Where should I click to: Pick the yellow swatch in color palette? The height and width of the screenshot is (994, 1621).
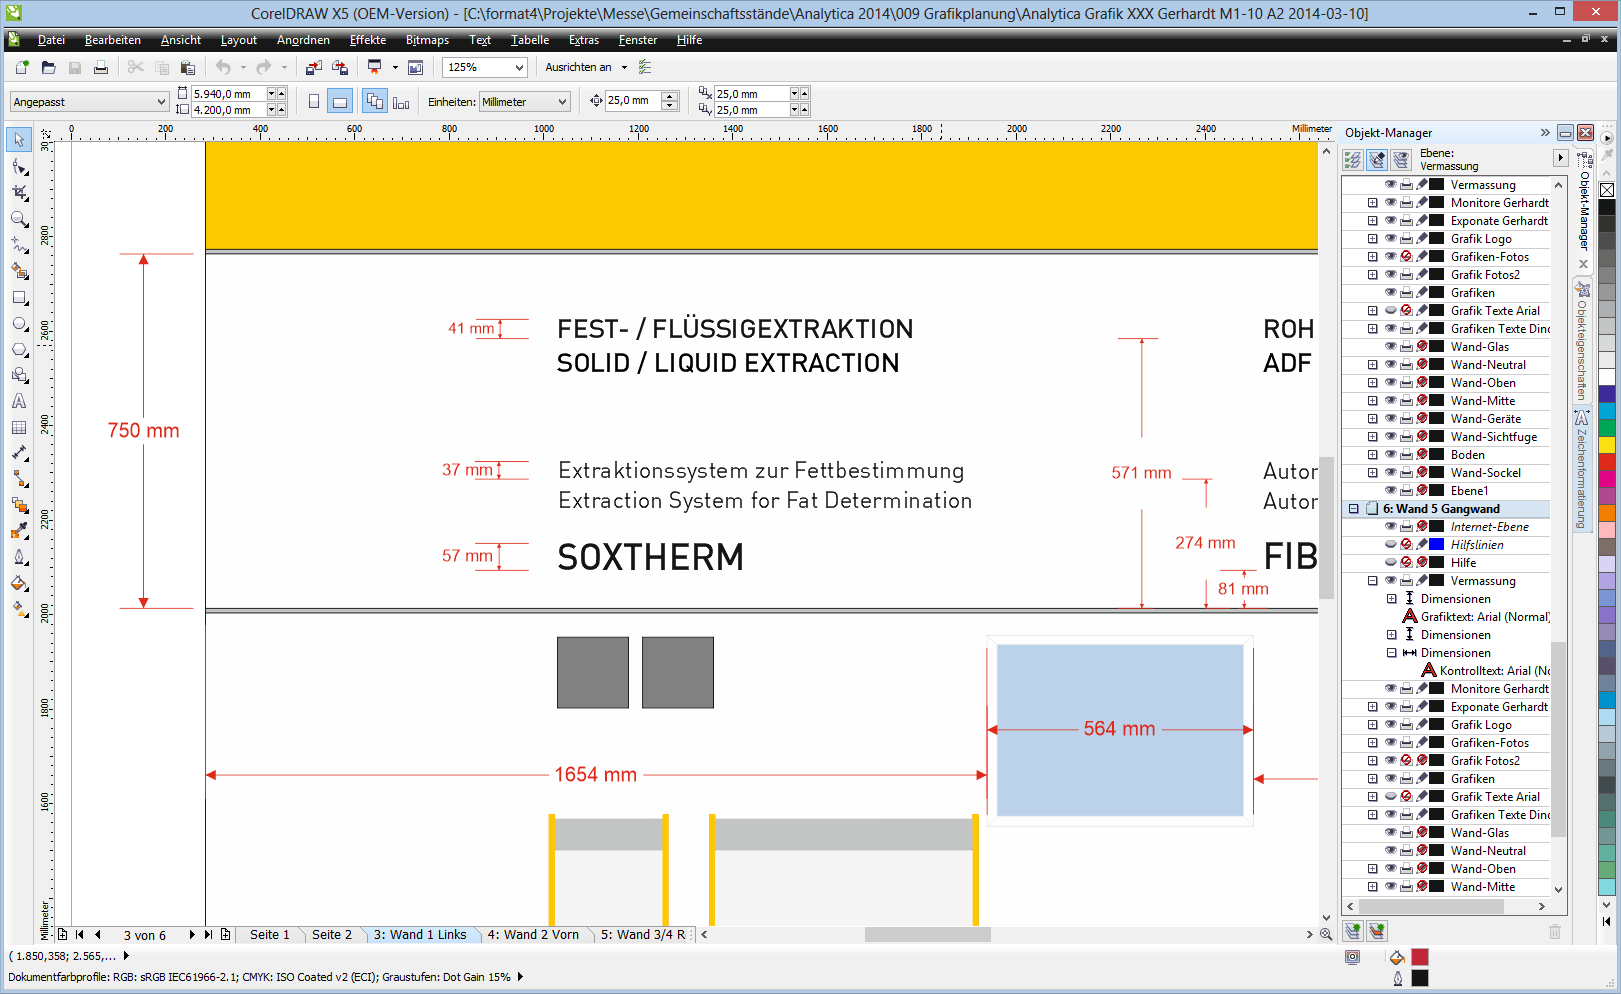click(1607, 444)
